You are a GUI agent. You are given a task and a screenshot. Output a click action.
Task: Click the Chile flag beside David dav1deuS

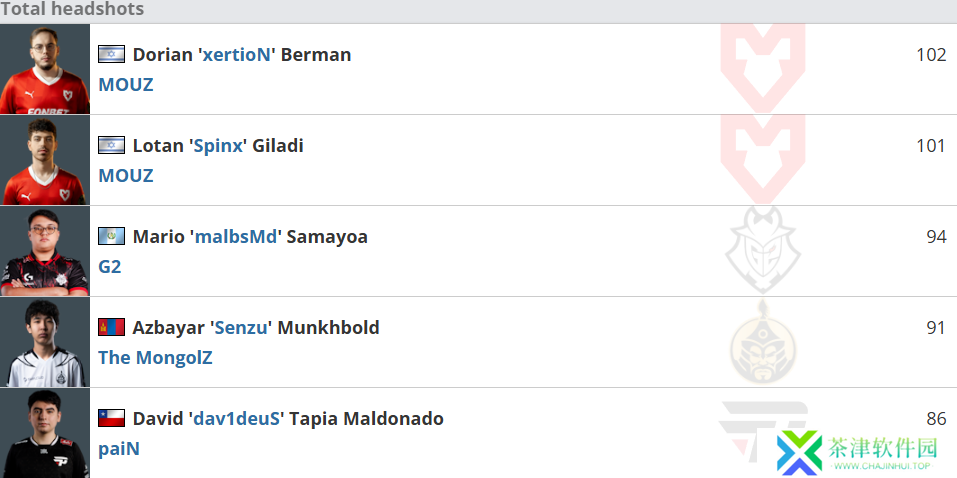click(x=112, y=418)
